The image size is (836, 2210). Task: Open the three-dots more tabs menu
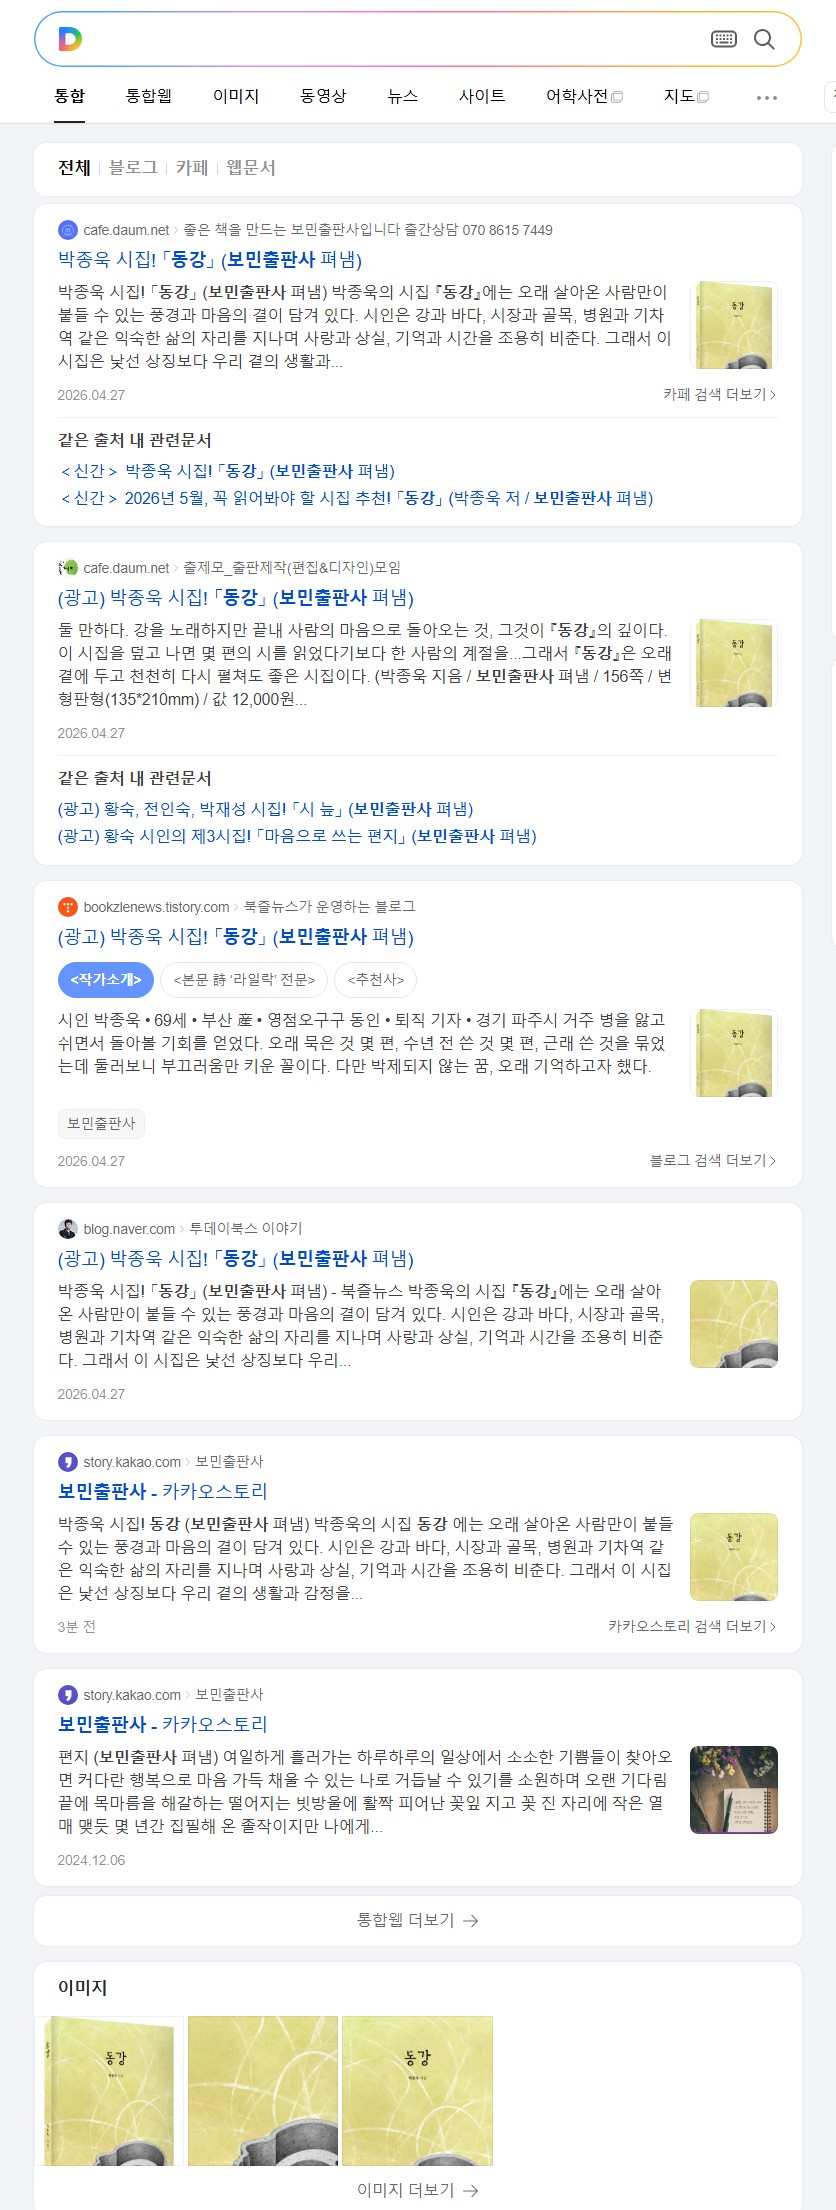(767, 97)
